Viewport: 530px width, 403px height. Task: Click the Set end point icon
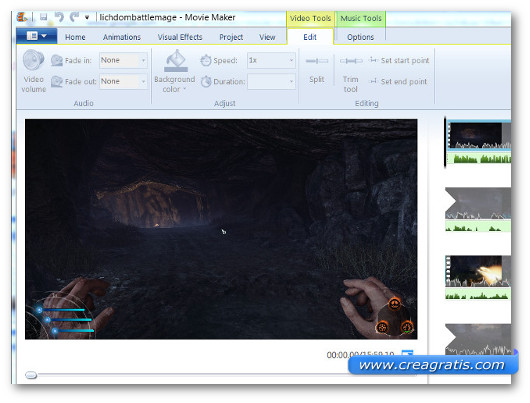pyautogui.click(x=373, y=81)
